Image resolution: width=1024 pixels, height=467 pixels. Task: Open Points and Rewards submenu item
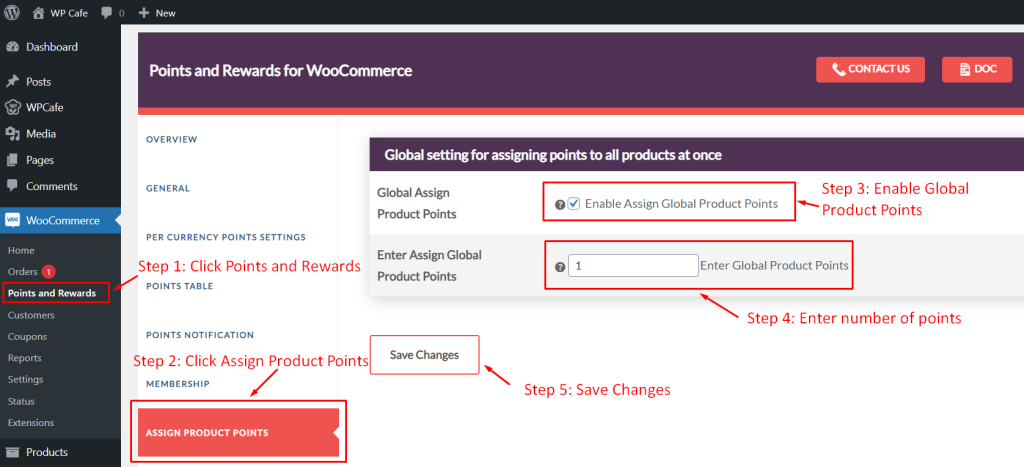click(x=52, y=293)
